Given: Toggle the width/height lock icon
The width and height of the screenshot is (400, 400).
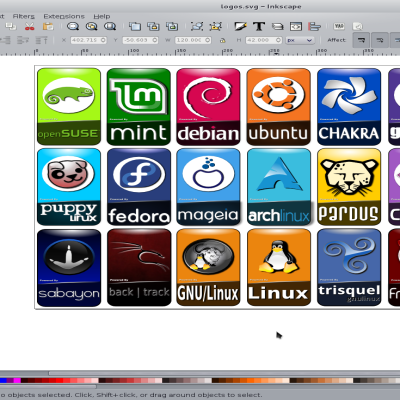Looking at the screenshot, I should [x=222, y=40].
